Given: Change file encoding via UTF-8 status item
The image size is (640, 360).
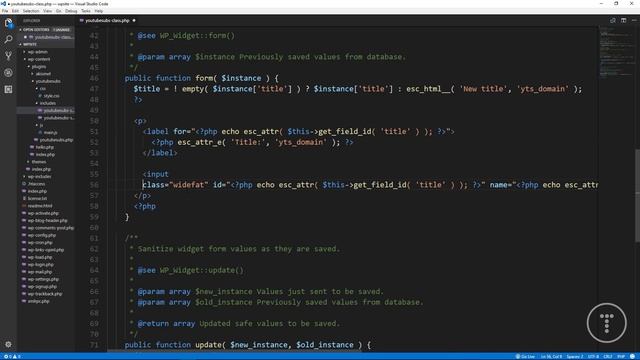Looking at the screenshot, I should [593, 356].
